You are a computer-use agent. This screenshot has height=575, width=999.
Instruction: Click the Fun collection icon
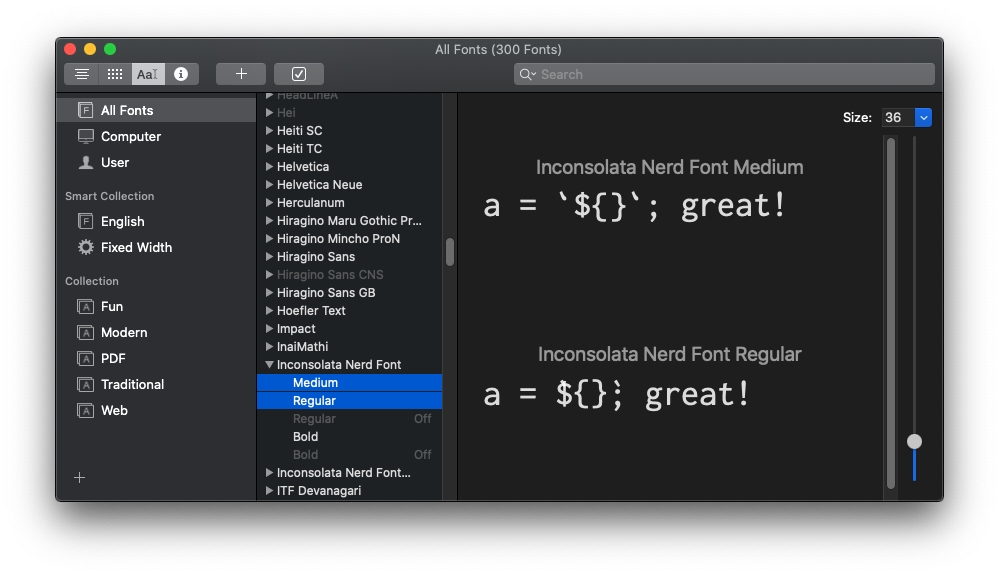pos(85,306)
